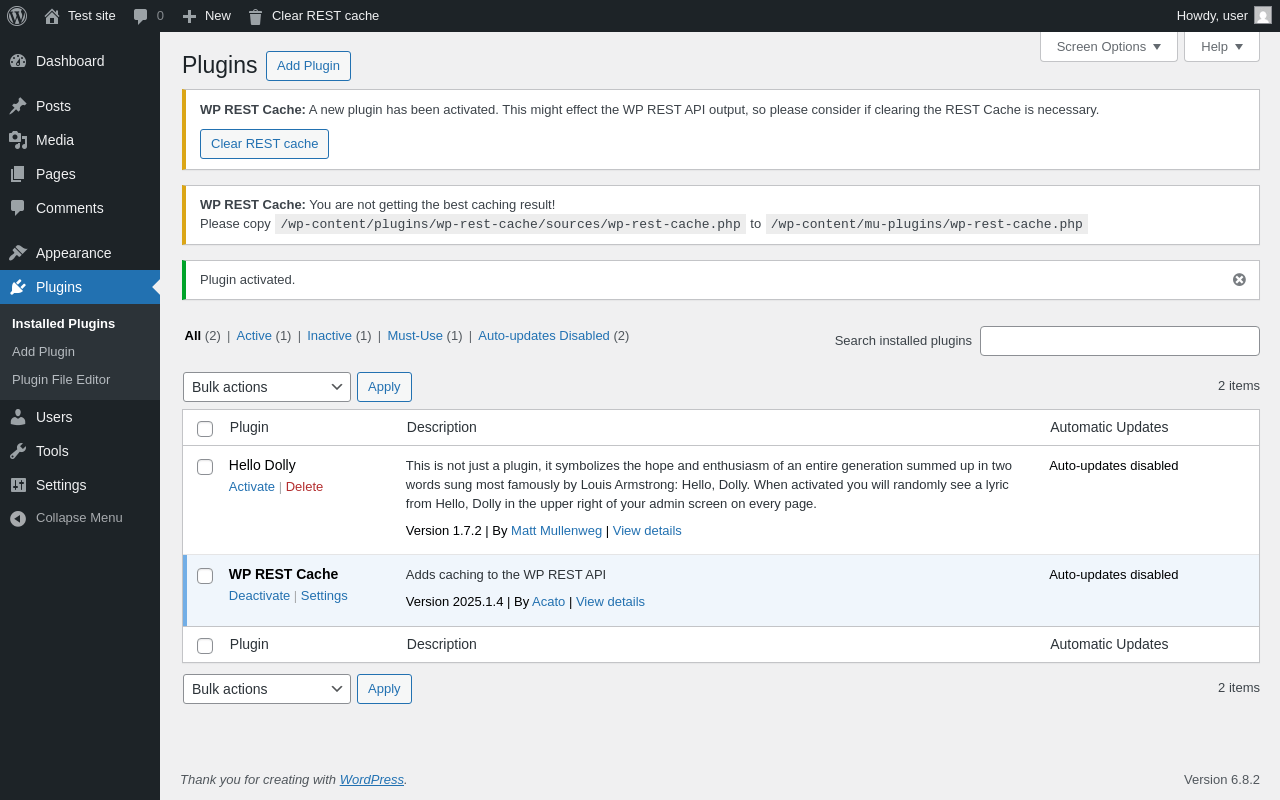1280x800 pixels.
Task: Click the Settings sliders icon
Action: (18, 485)
